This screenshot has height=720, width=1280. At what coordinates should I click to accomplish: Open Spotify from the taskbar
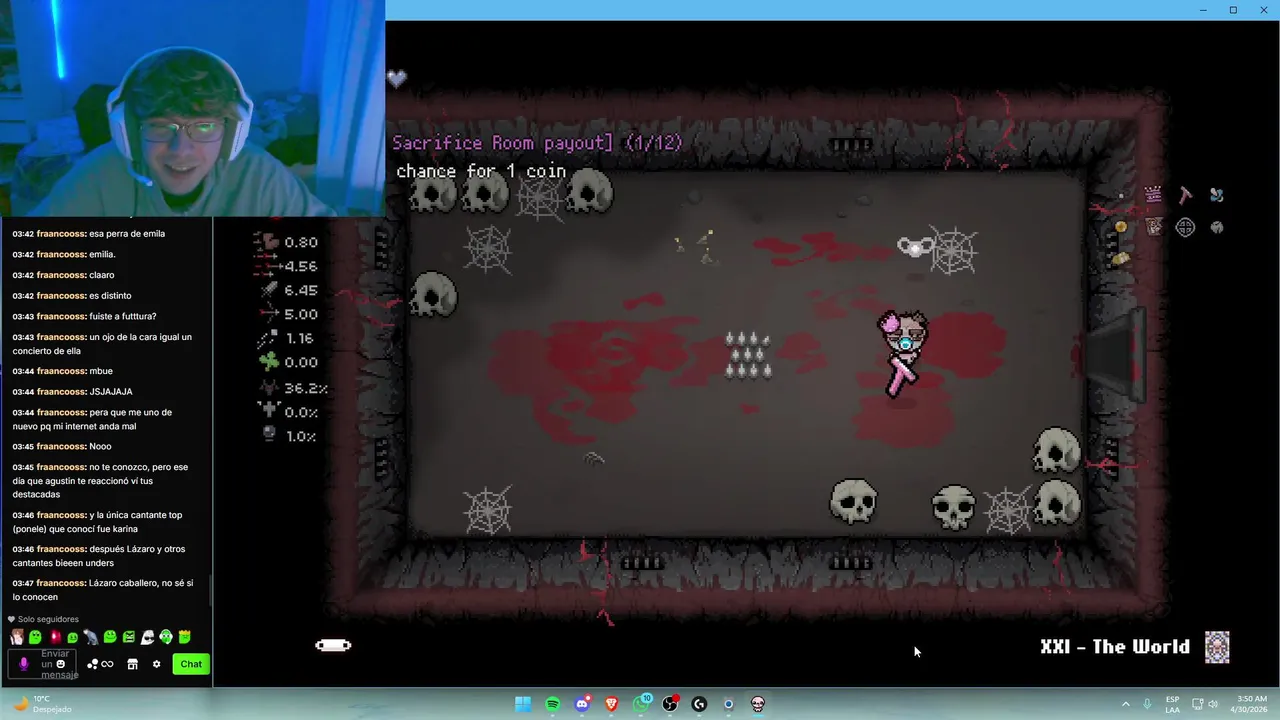click(x=552, y=704)
